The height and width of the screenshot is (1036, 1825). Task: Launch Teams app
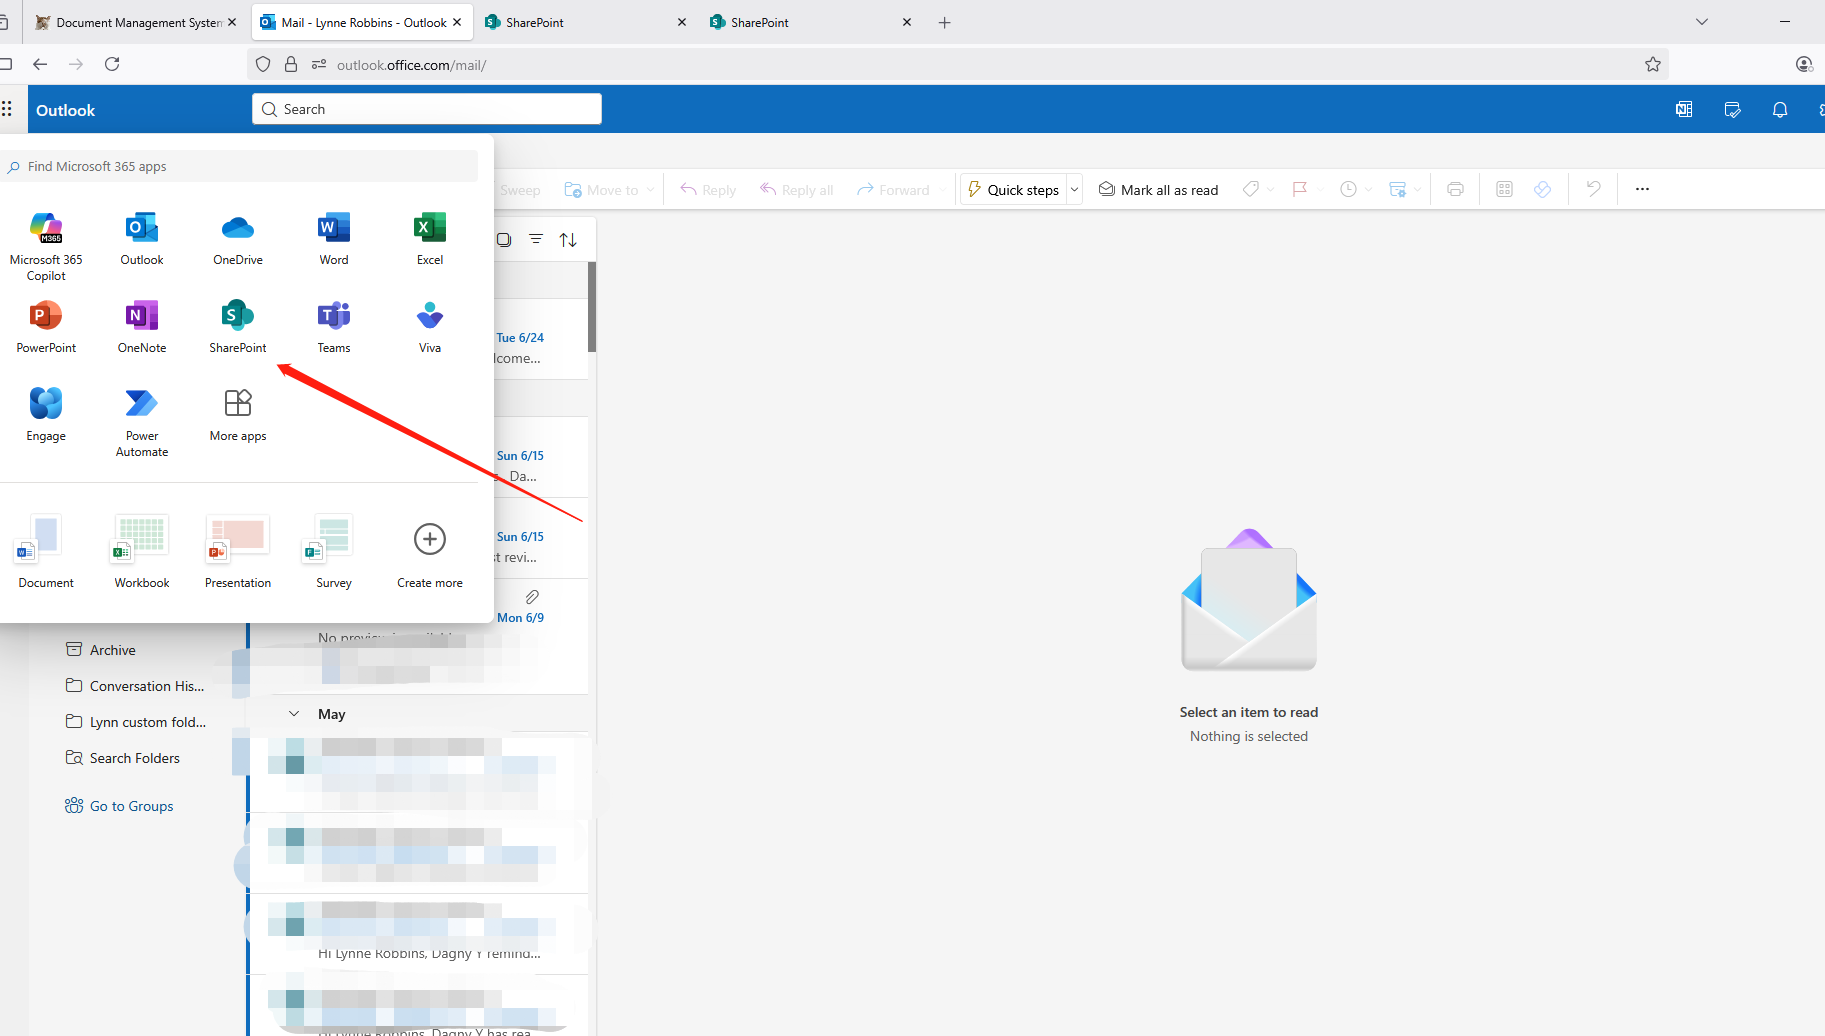334,326
